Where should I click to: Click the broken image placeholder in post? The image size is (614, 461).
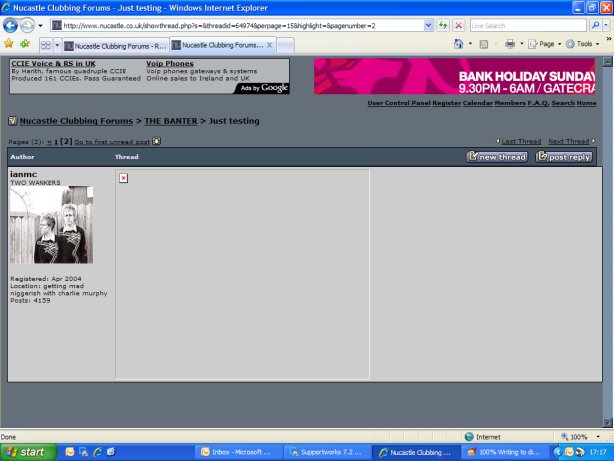123,178
